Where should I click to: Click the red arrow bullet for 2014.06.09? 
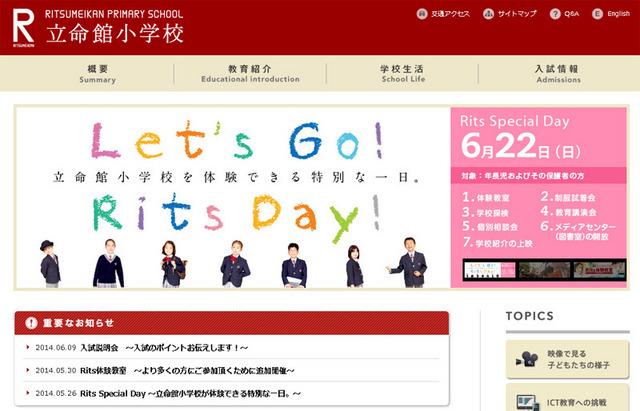tap(28, 347)
